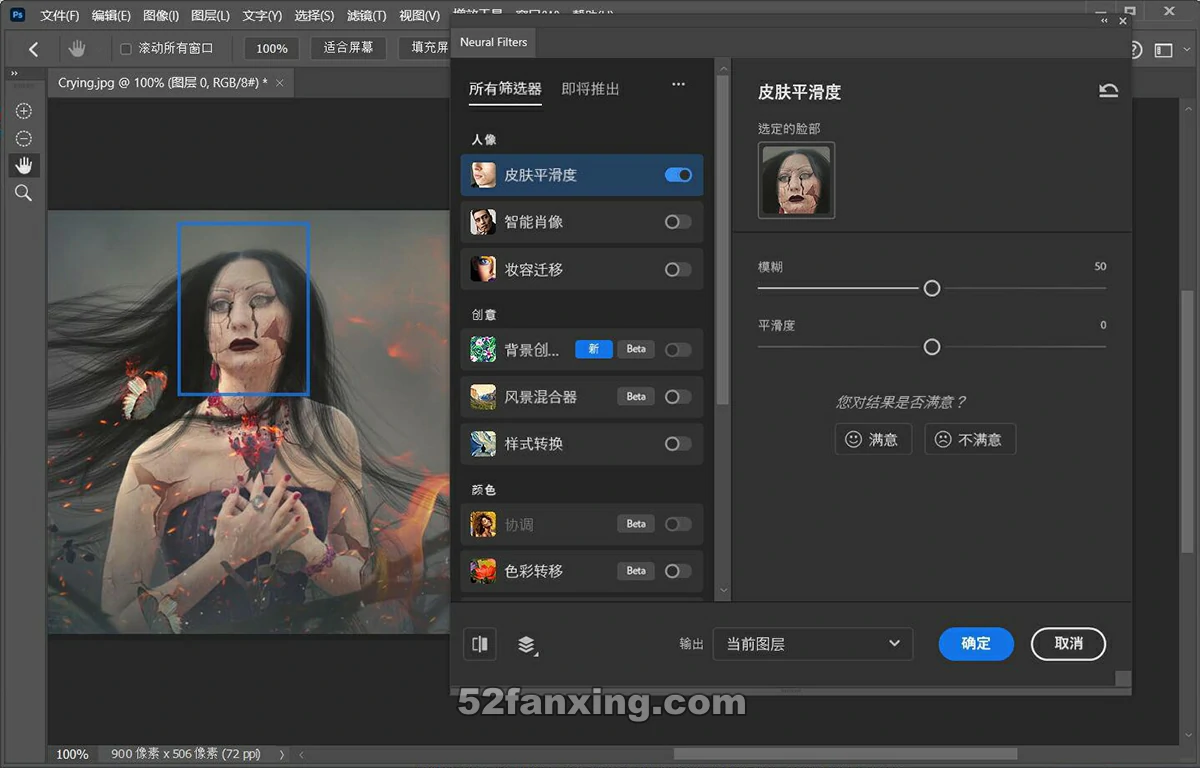Switch to the 即将推出 tab
This screenshot has width=1200, height=768.
point(590,89)
